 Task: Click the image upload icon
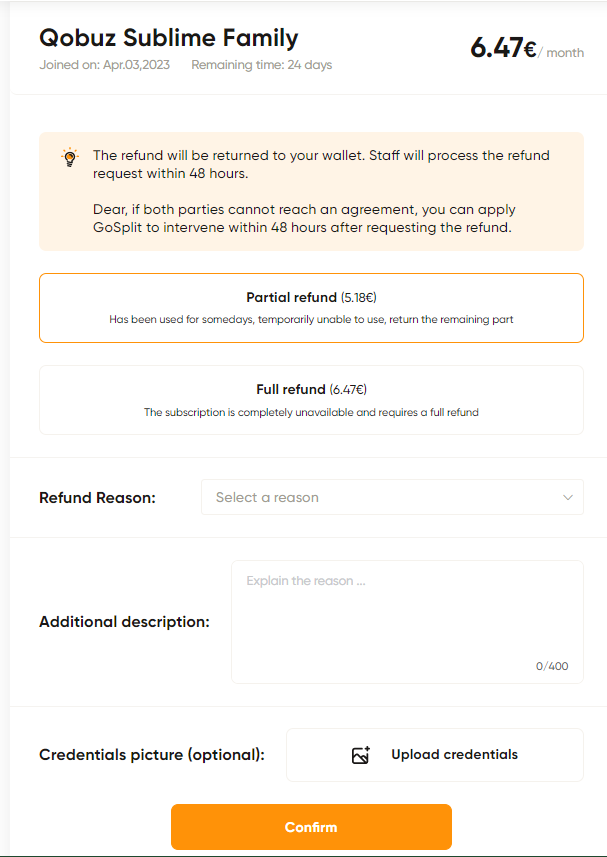click(x=361, y=755)
